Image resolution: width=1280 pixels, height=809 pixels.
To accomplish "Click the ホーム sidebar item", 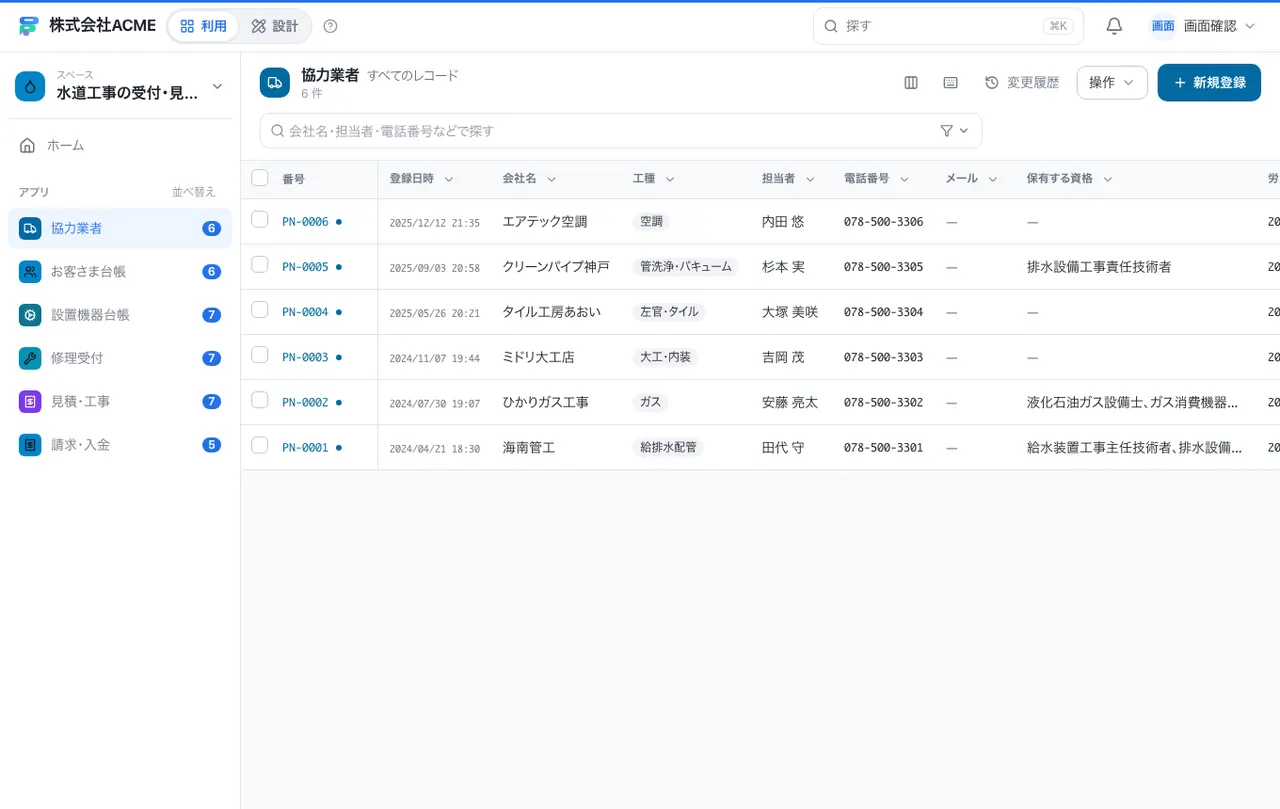I will 120,145.
